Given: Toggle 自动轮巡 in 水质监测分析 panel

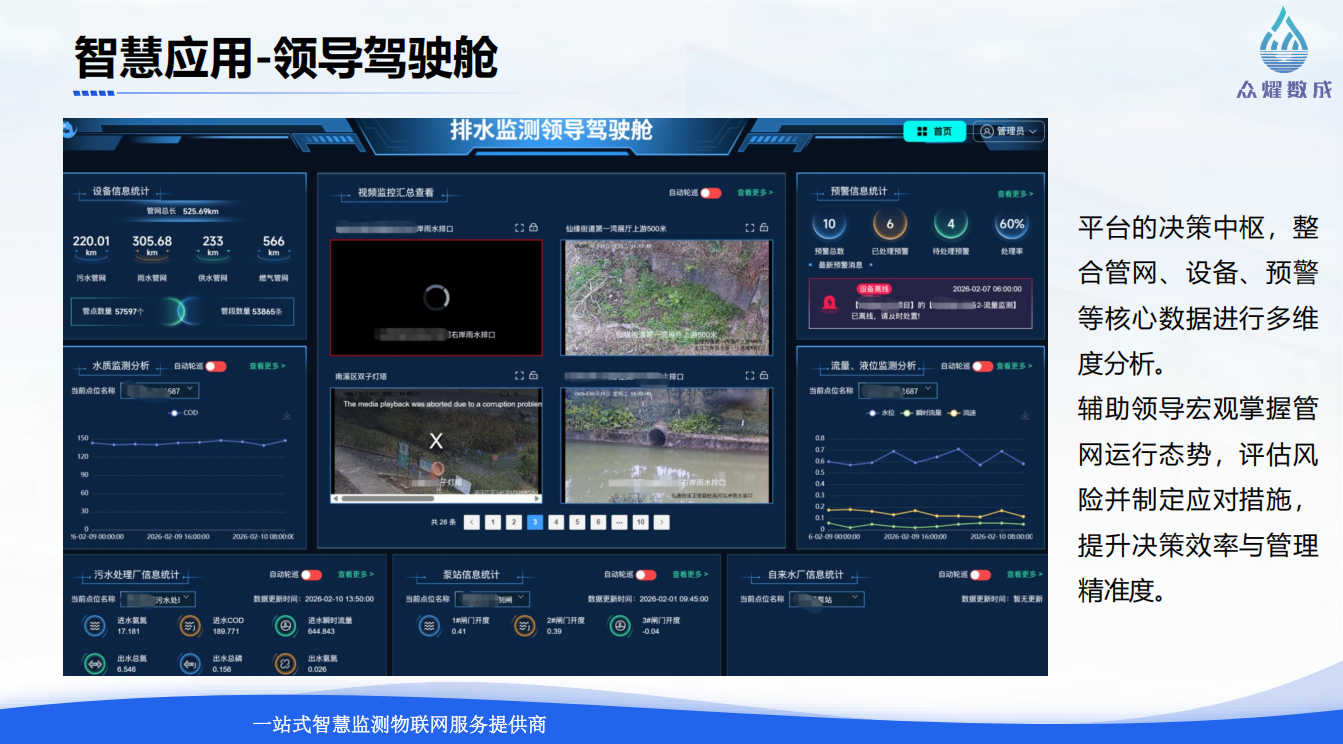Looking at the screenshot, I should pos(216,366).
